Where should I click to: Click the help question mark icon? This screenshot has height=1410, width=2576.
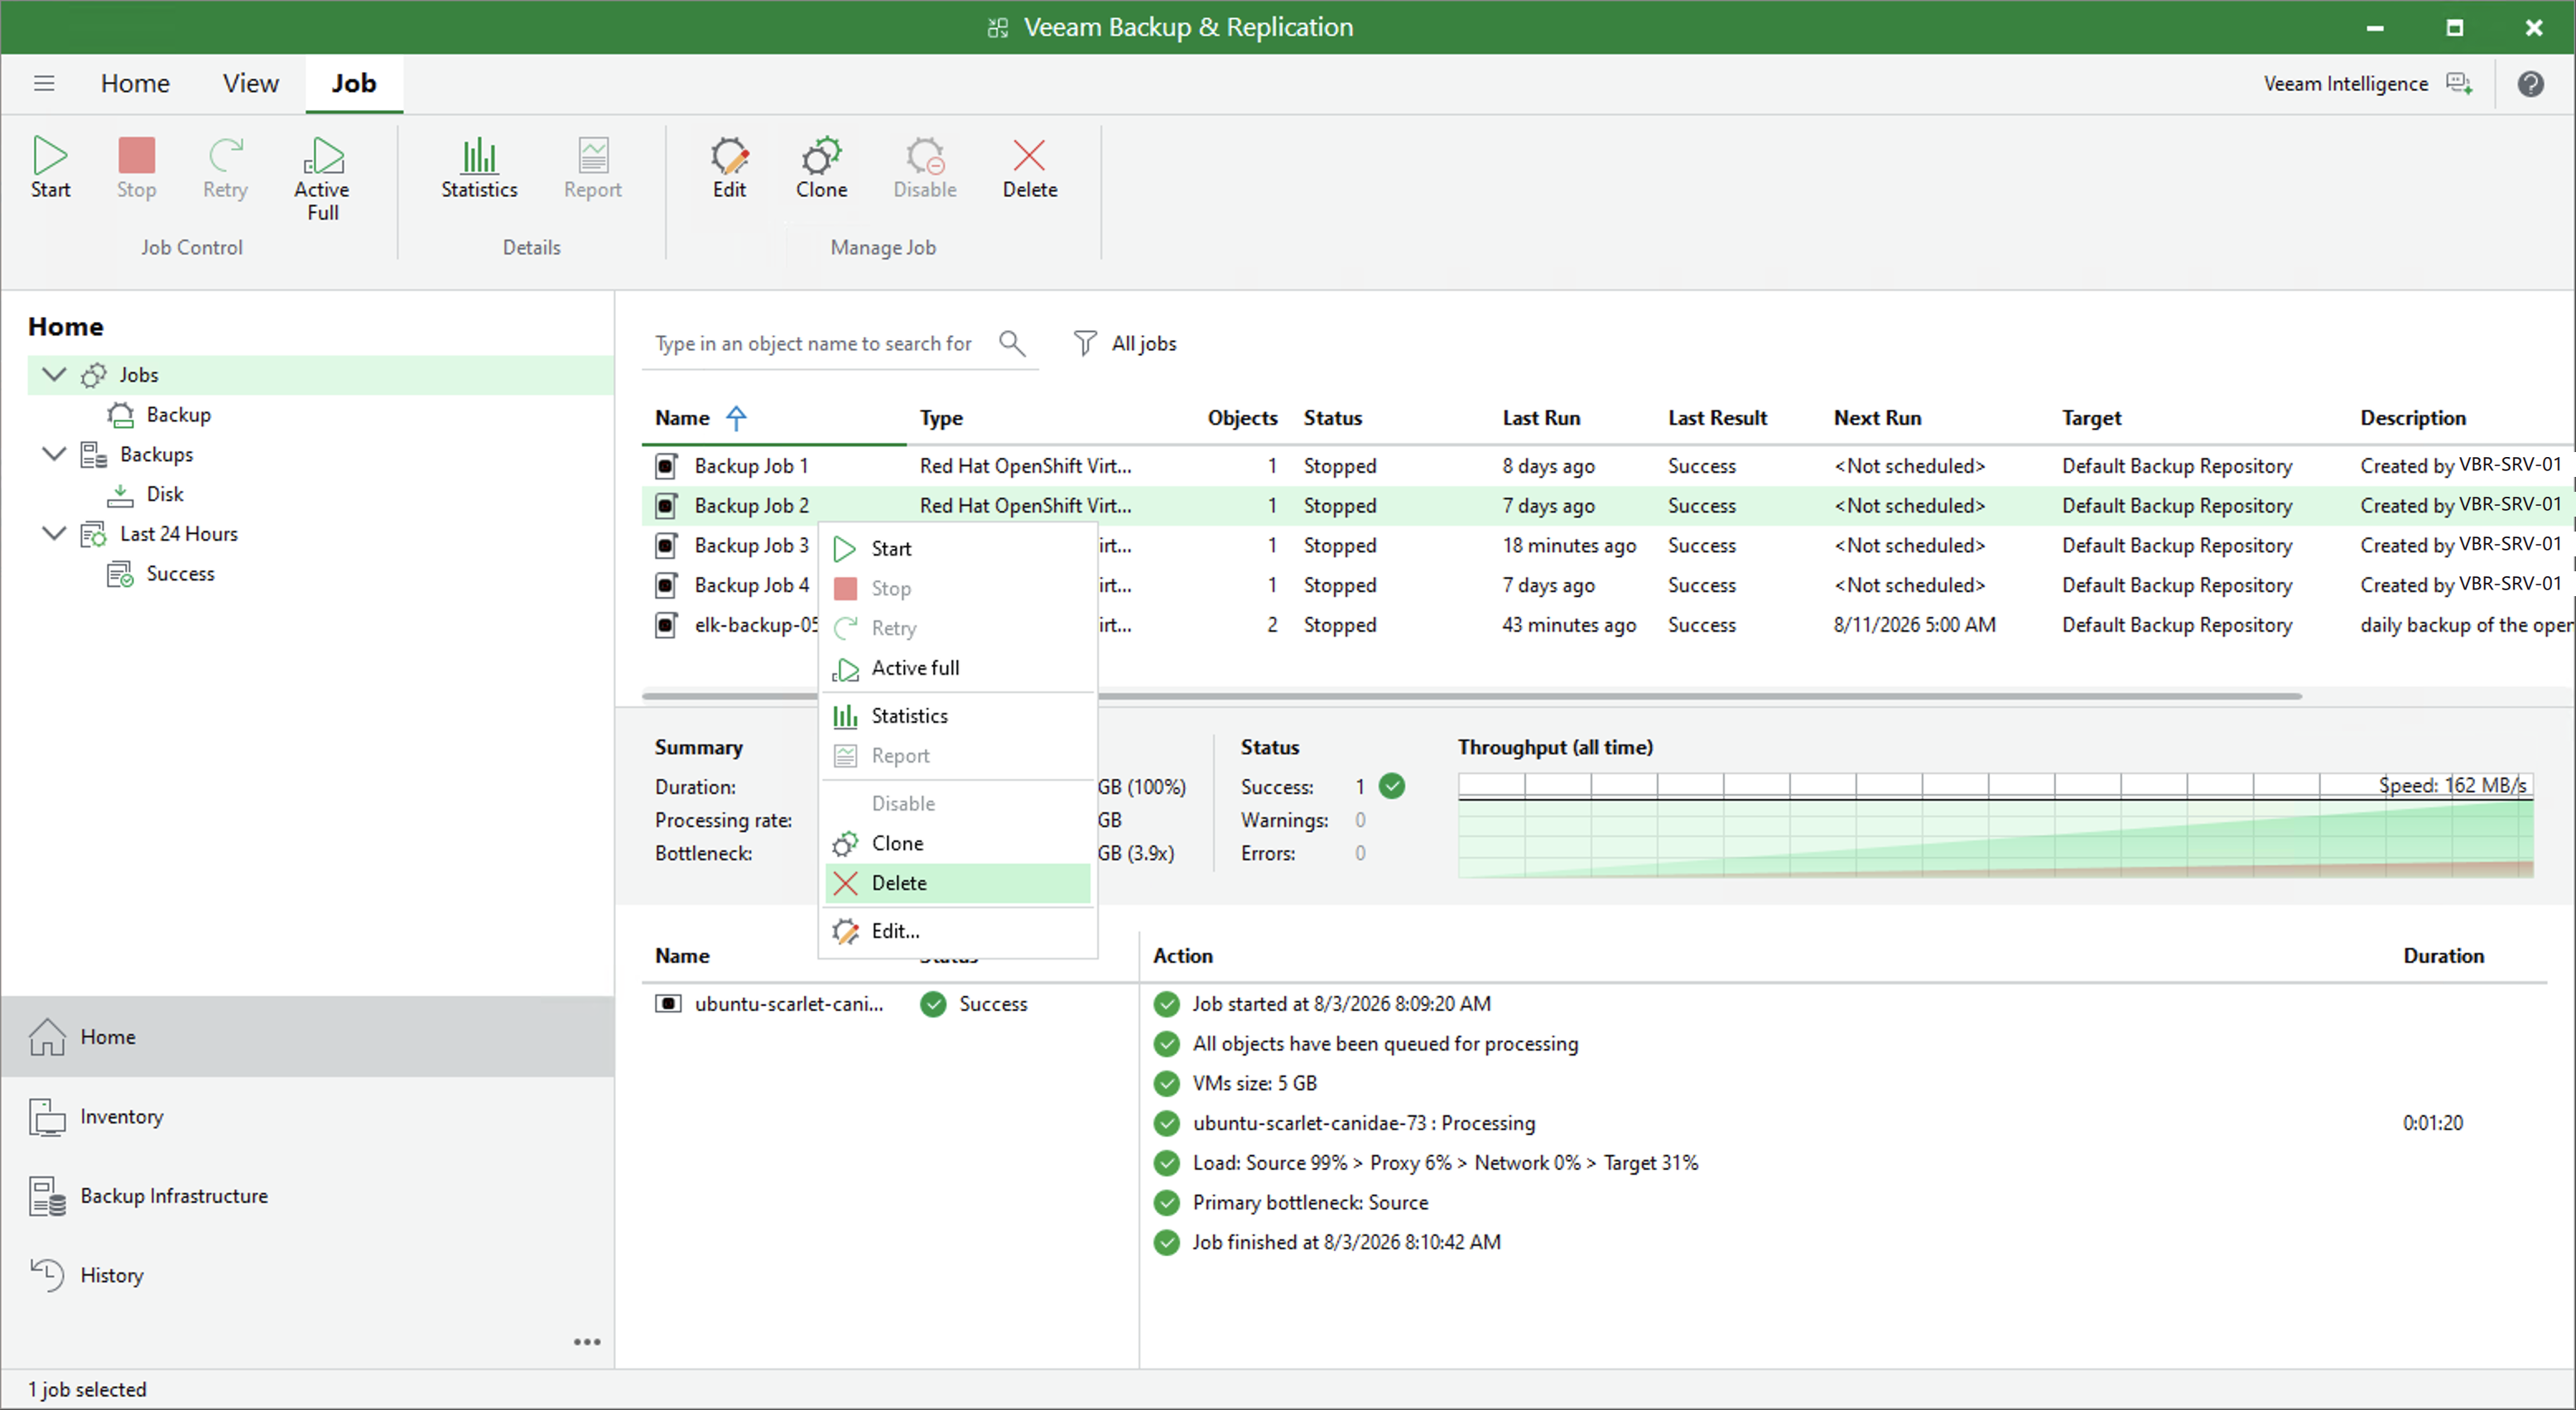2530,84
